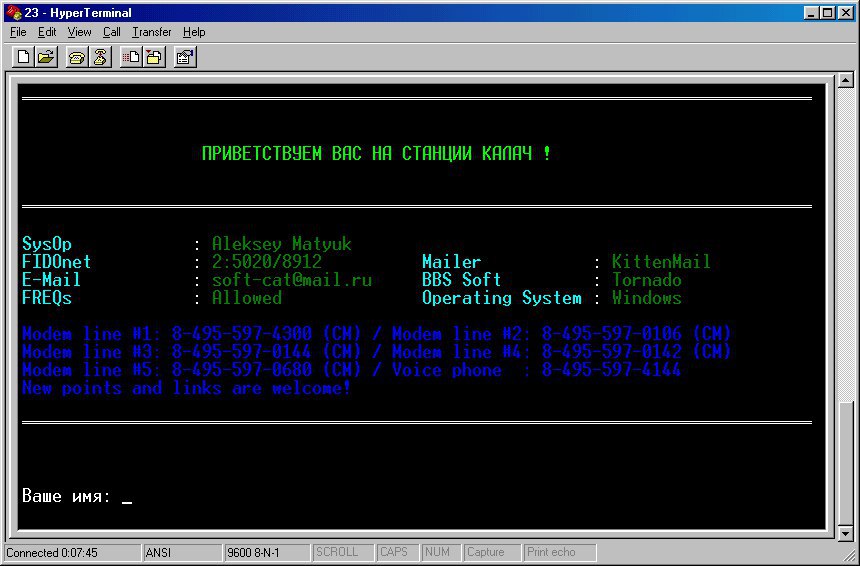Image resolution: width=860 pixels, height=566 pixels.
Task: Click the 8-495-597-4300 modem line number
Action: (242, 334)
